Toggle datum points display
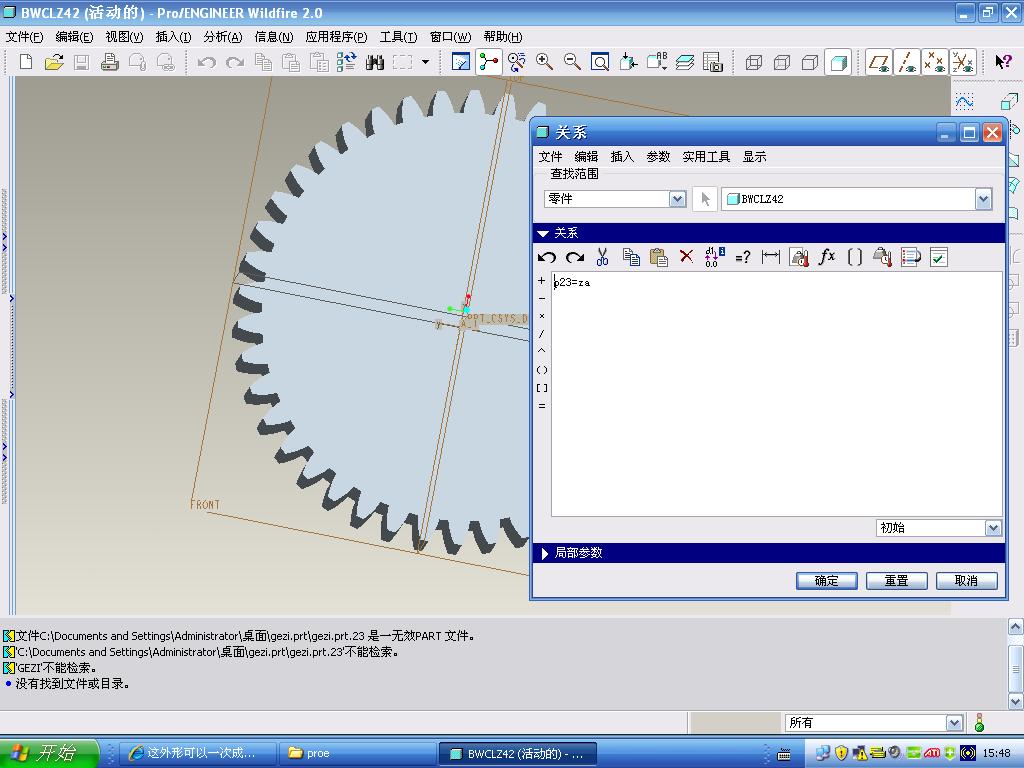The width and height of the screenshot is (1024, 768). pyautogui.click(x=935, y=62)
